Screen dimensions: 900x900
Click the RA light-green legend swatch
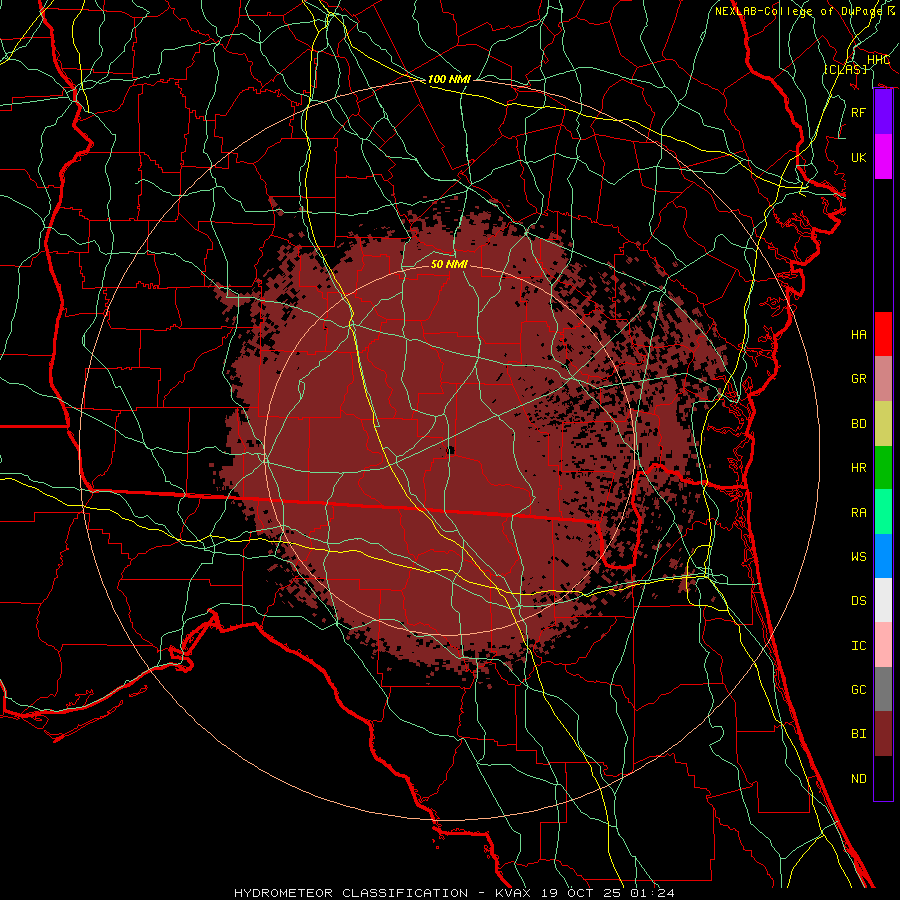pyautogui.click(x=883, y=512)
